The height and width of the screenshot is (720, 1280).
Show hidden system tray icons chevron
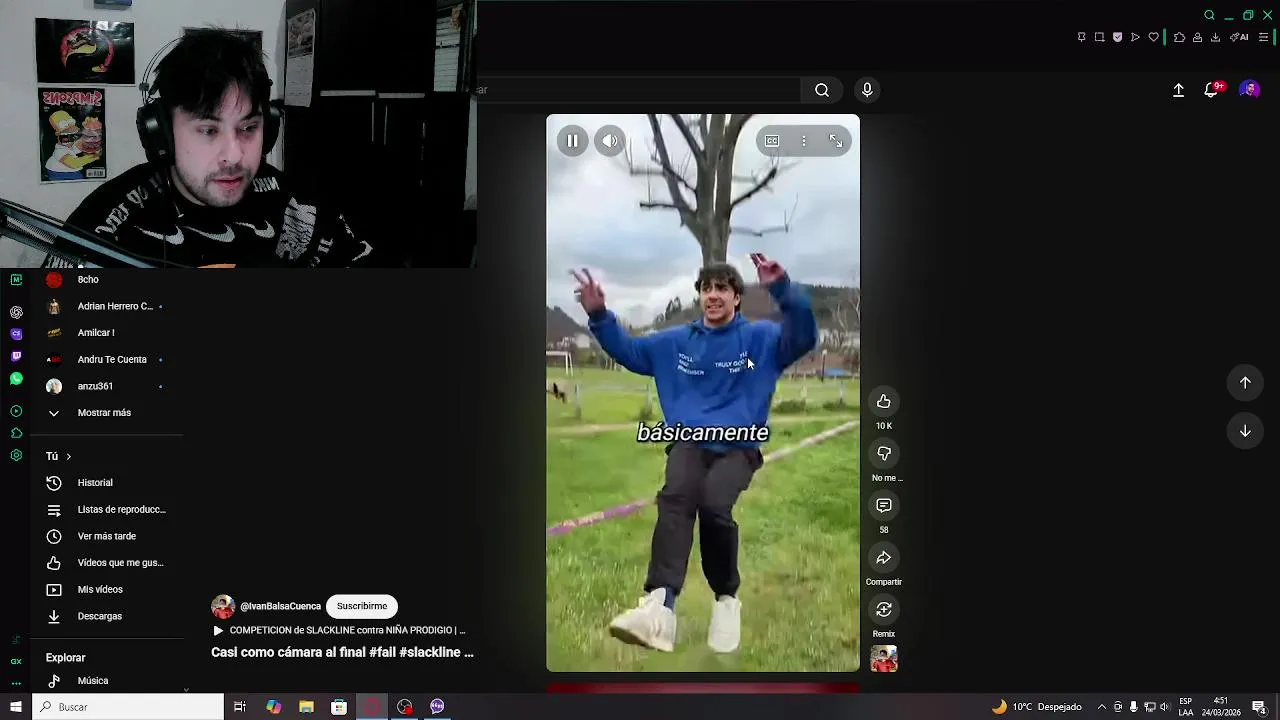(x=1102, y=707)
